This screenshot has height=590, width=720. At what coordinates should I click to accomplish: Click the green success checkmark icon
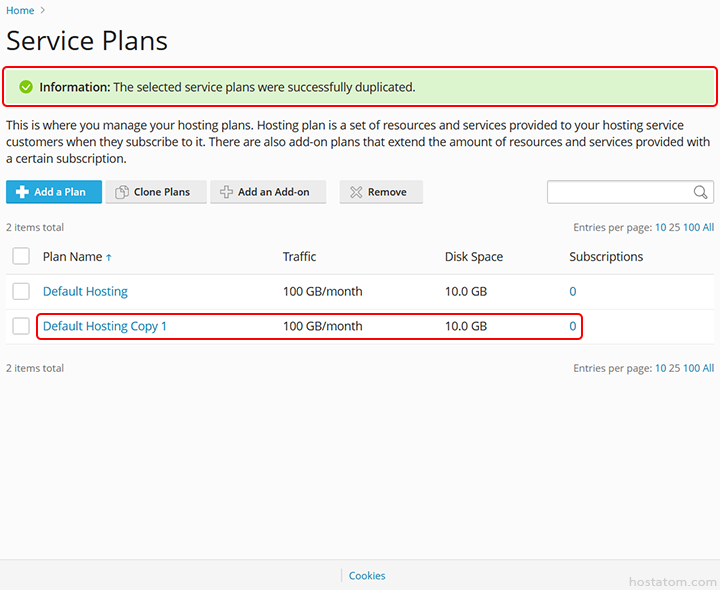click(26, 87)
